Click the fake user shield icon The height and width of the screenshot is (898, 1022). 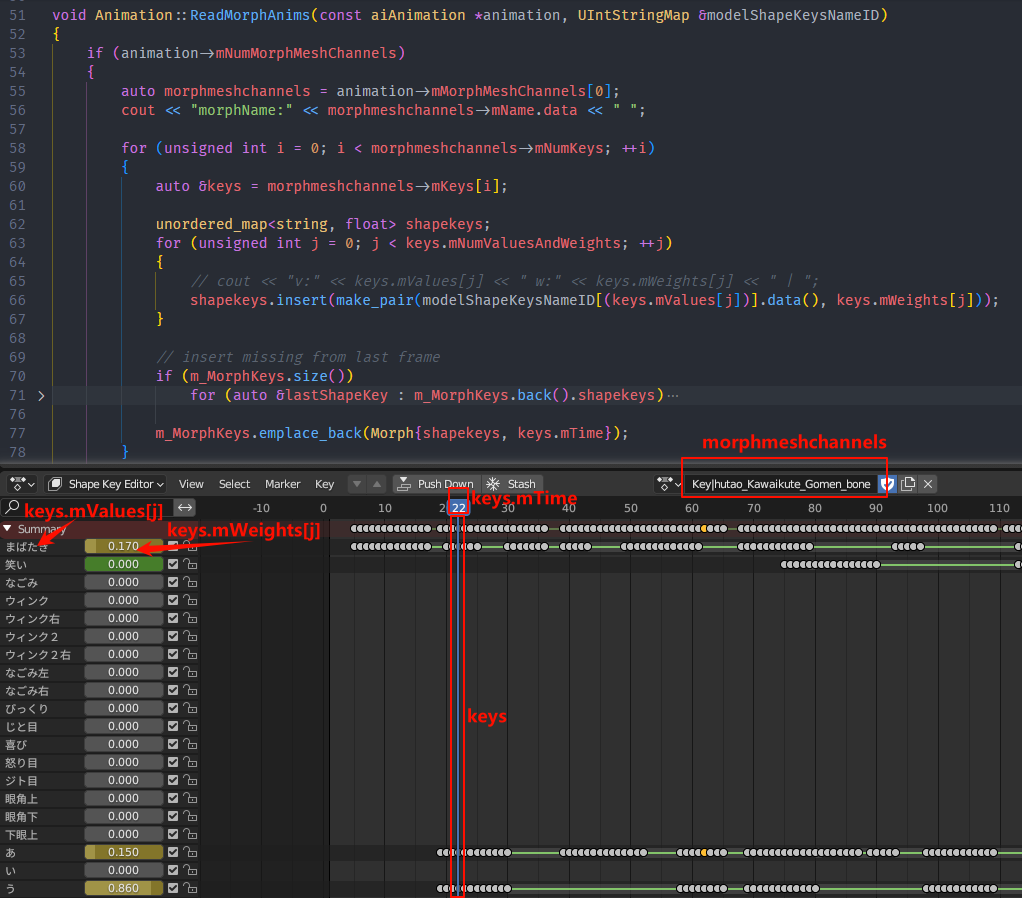pyautogui.click(x=887, y=484)
